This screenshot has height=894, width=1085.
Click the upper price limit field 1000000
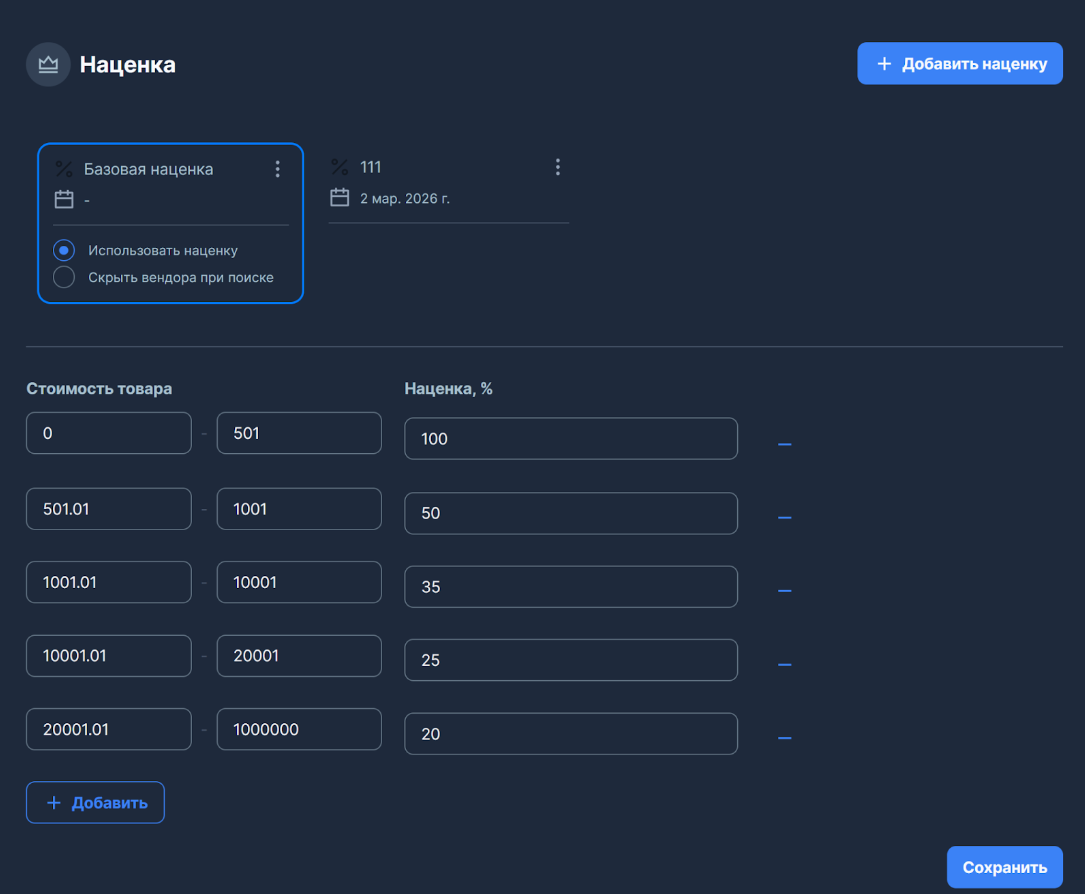pyautogui.click(x=298, y=729)
